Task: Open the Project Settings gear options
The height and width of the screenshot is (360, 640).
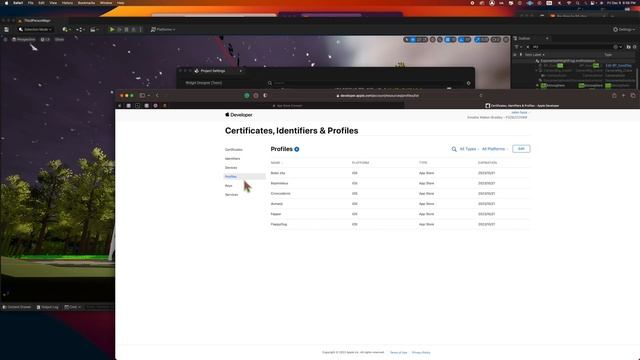Action: click(469, 83)
